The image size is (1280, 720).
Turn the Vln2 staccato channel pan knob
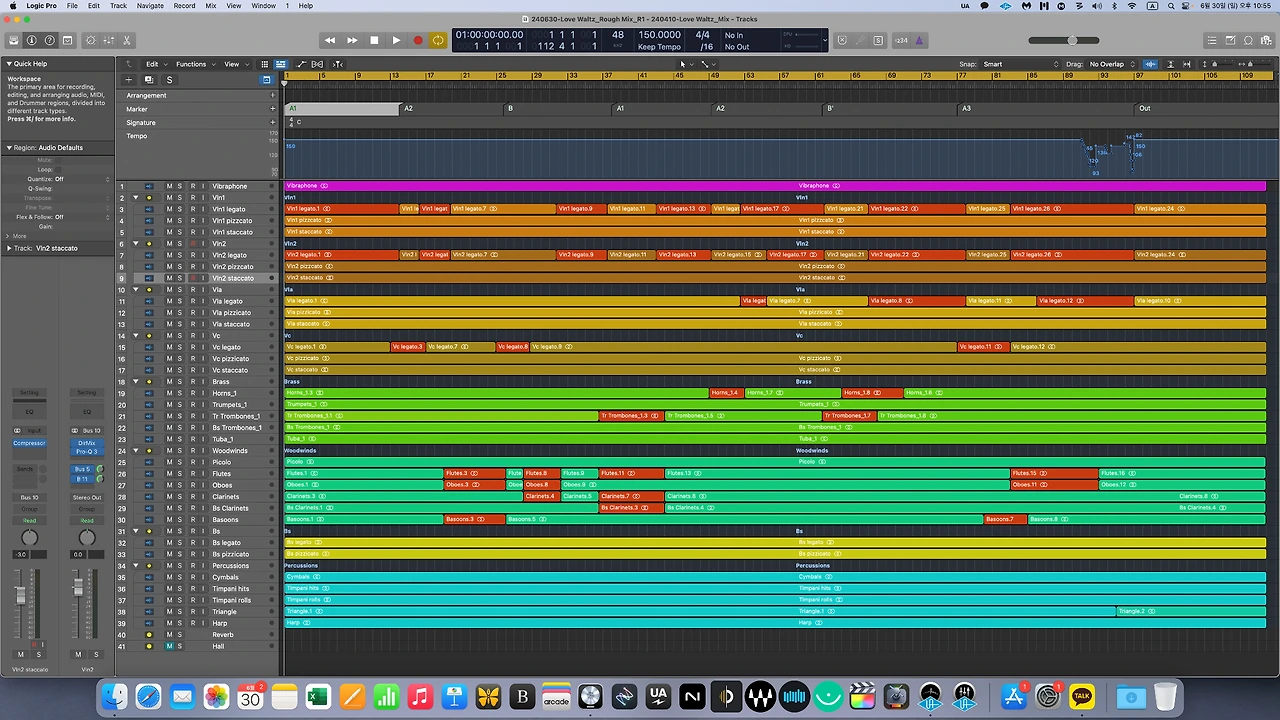point(29,538)
